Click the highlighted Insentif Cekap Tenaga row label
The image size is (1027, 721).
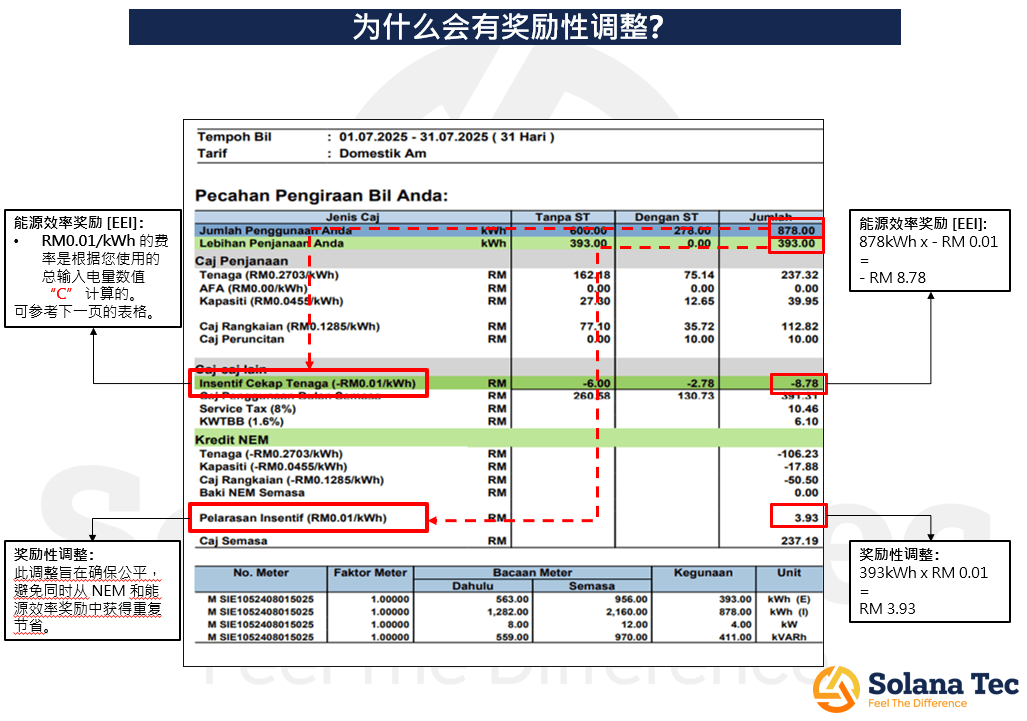tap(308, 383)
